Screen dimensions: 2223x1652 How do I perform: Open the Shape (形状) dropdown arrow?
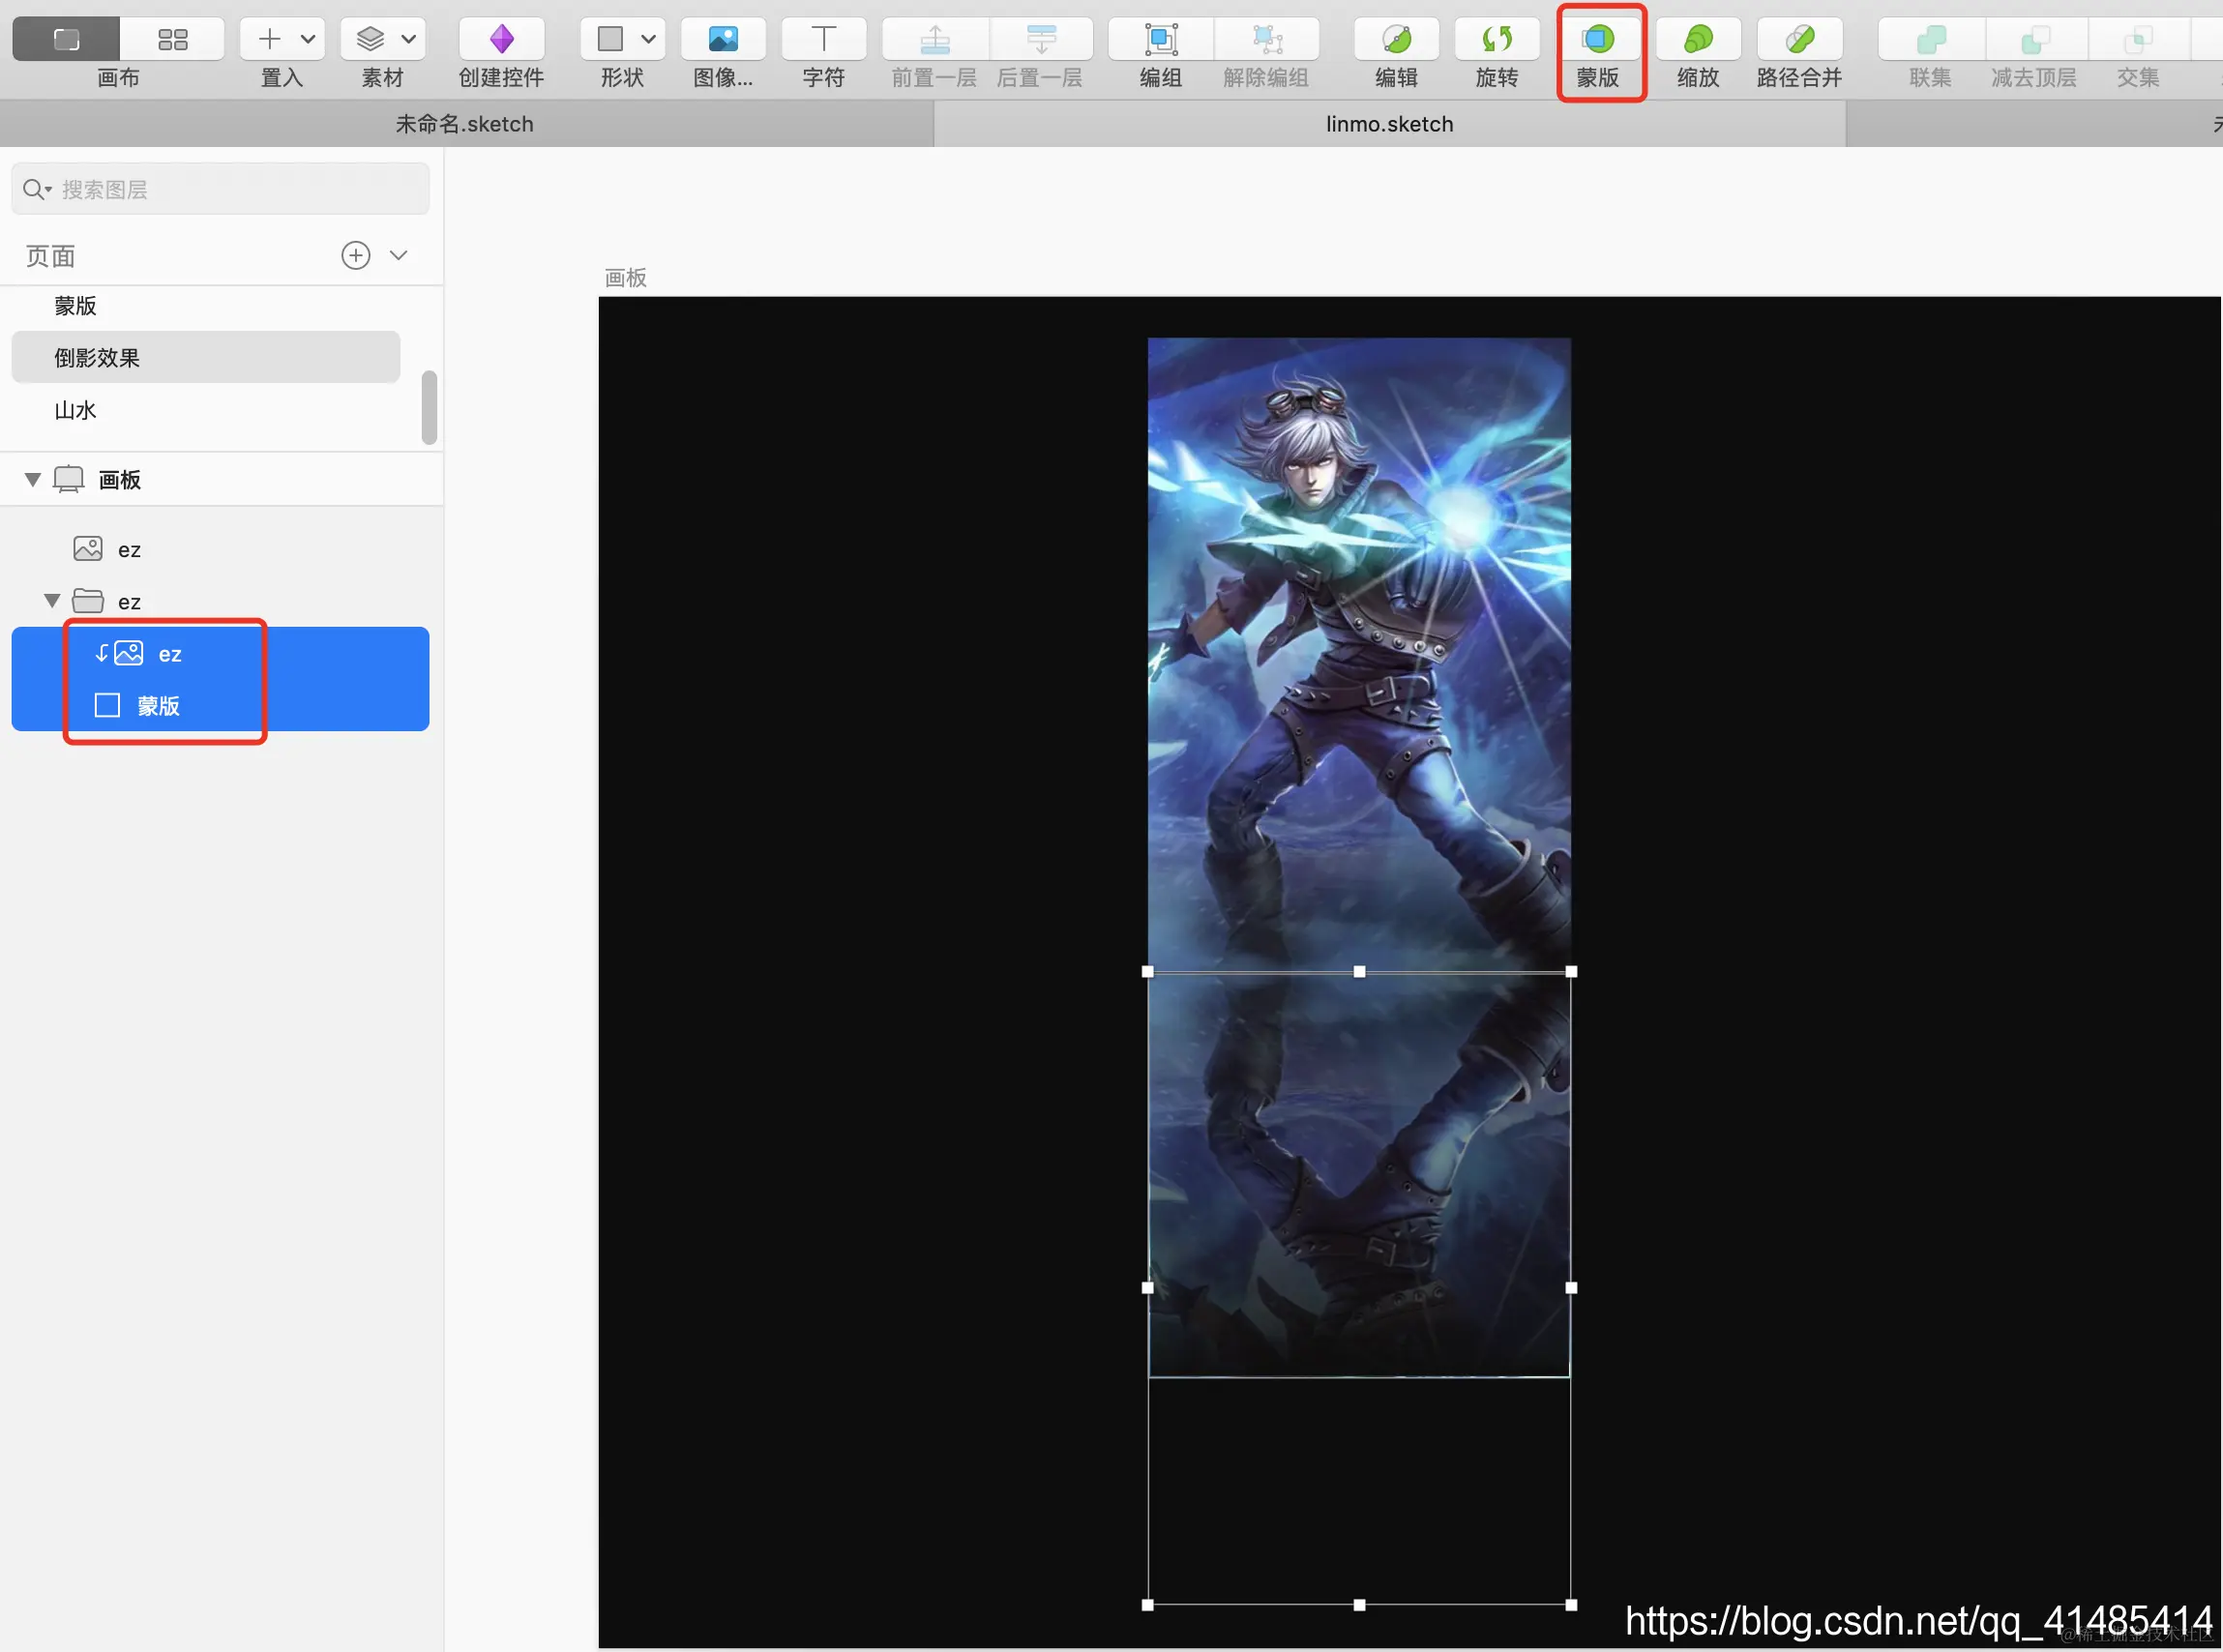click(x=648, y=40)
